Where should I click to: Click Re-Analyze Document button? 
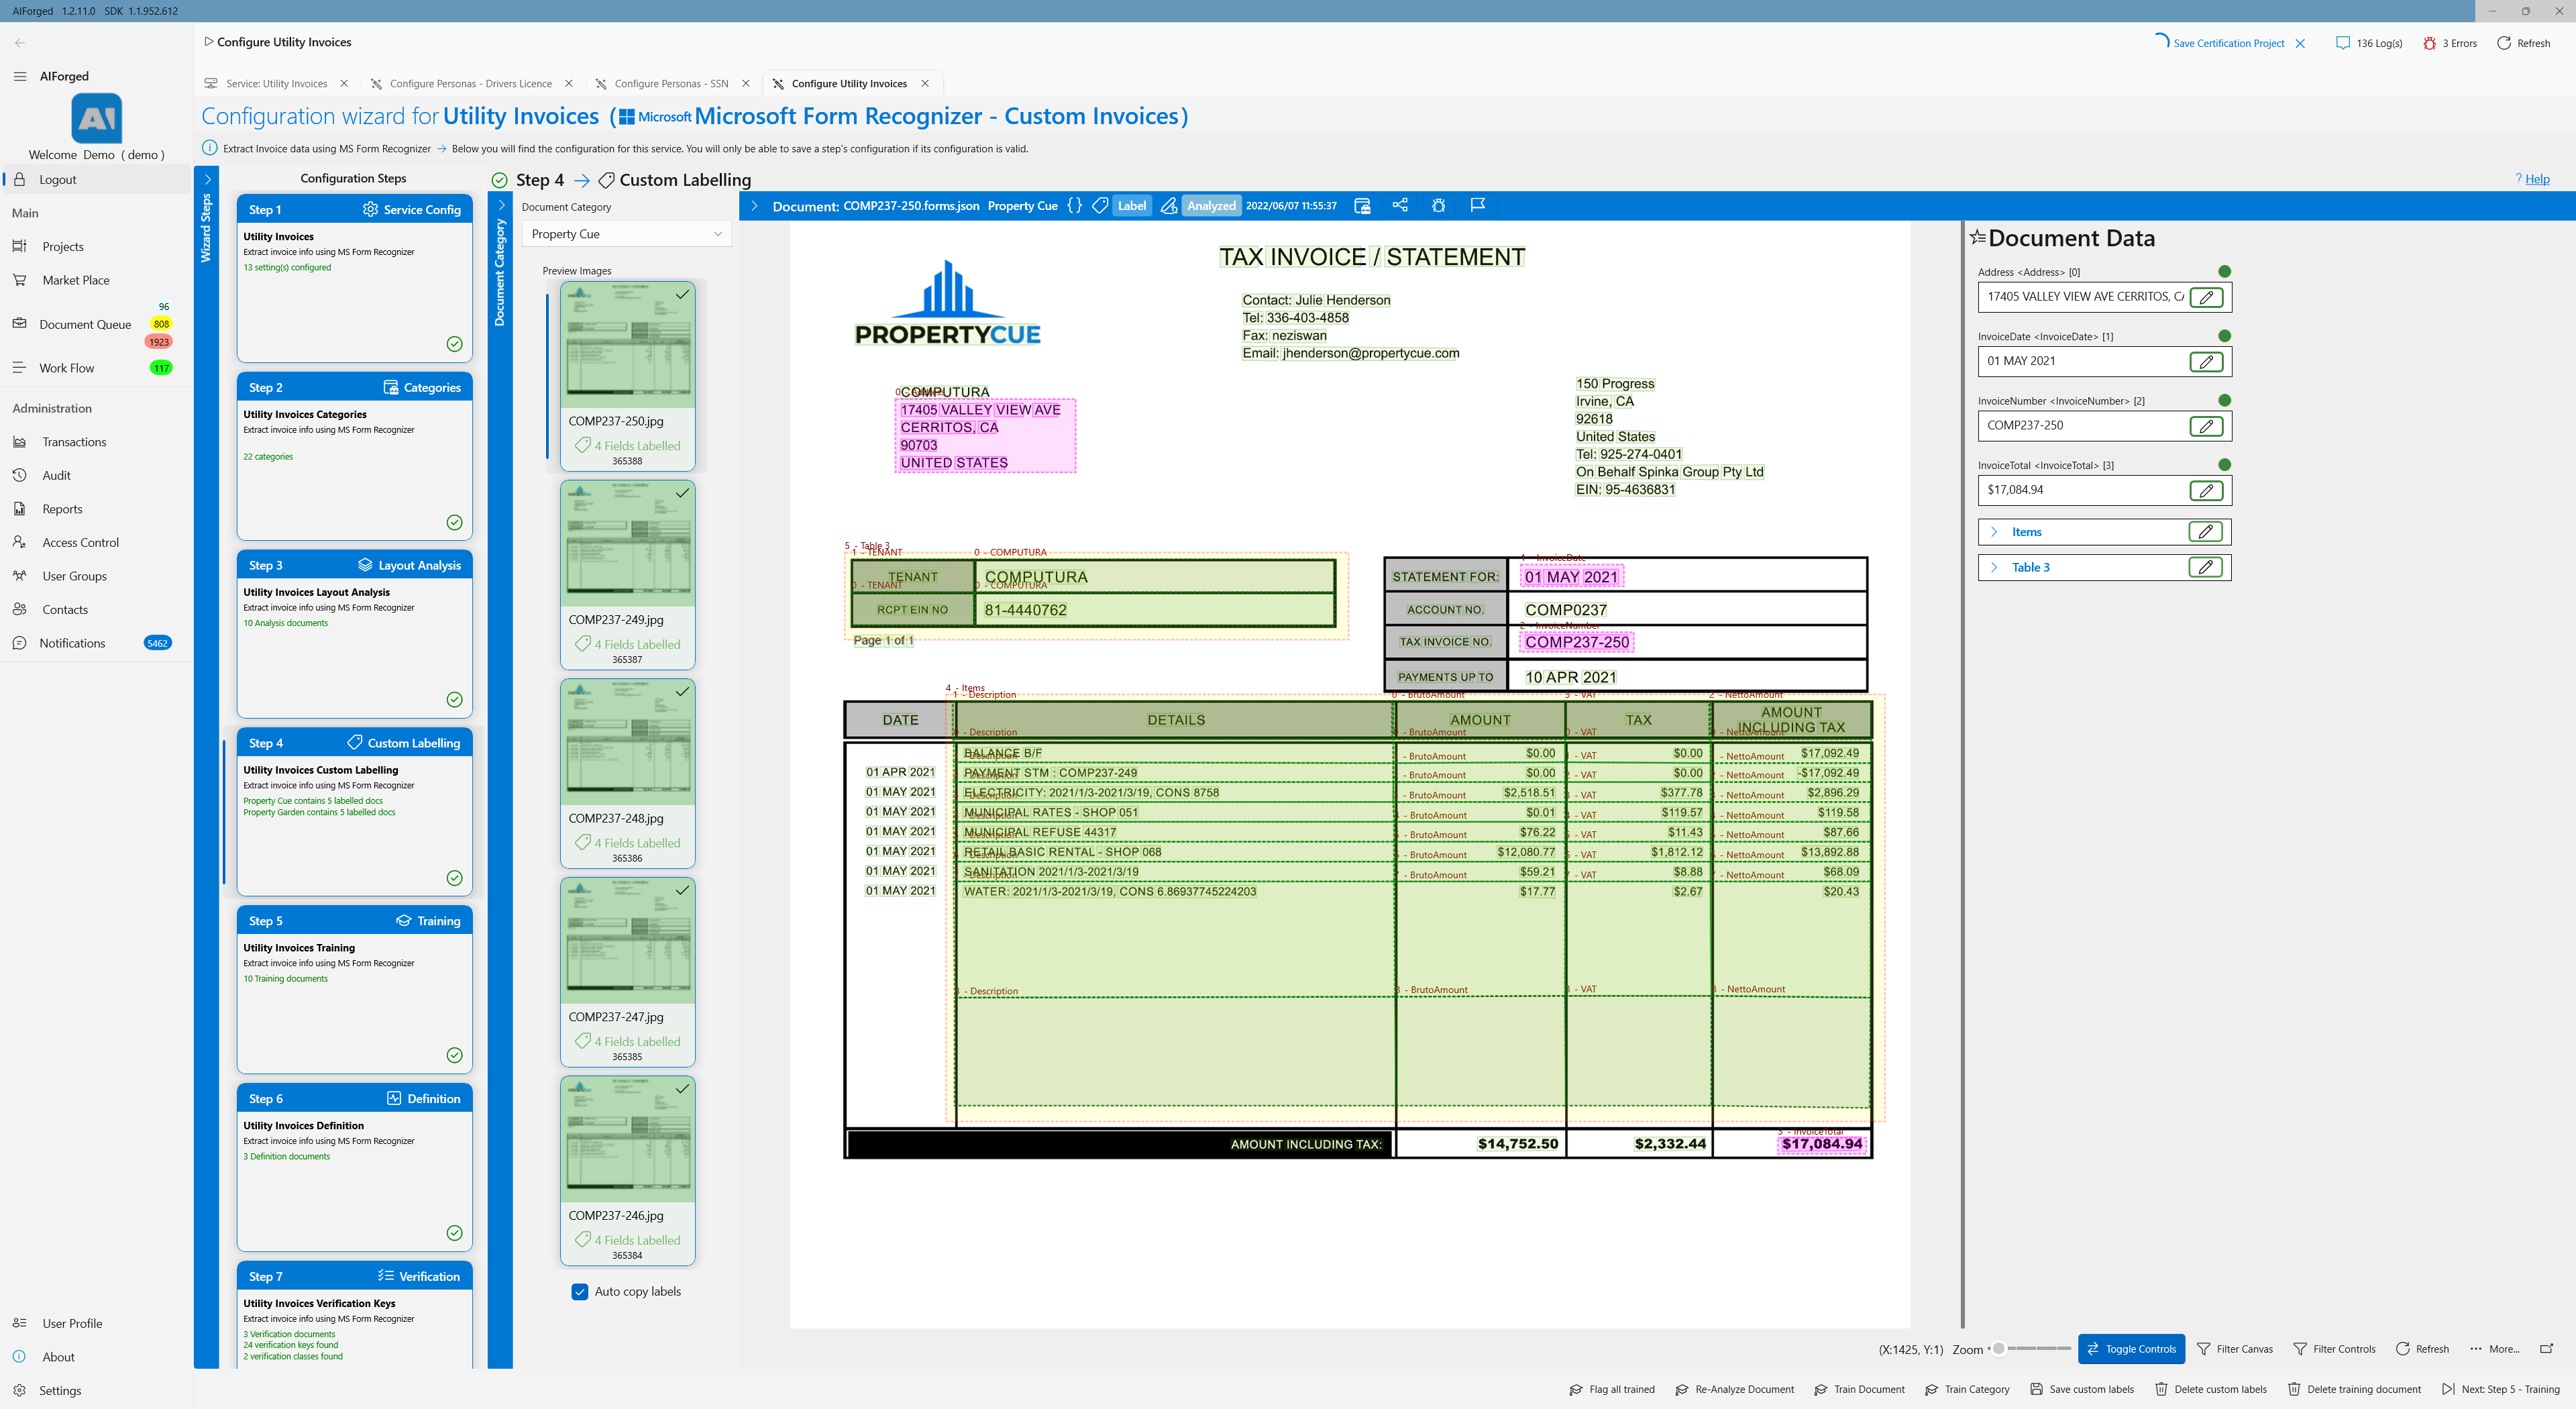[x=1734, y=1389]
